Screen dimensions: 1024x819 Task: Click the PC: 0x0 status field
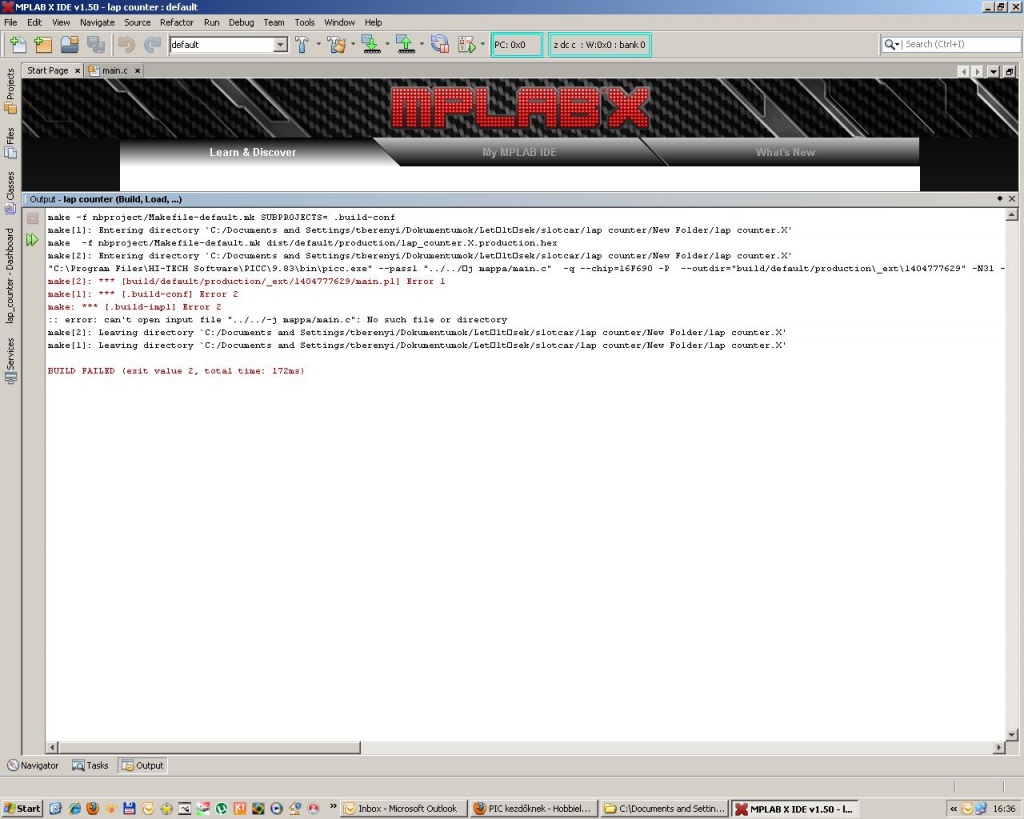pos(516,44)
